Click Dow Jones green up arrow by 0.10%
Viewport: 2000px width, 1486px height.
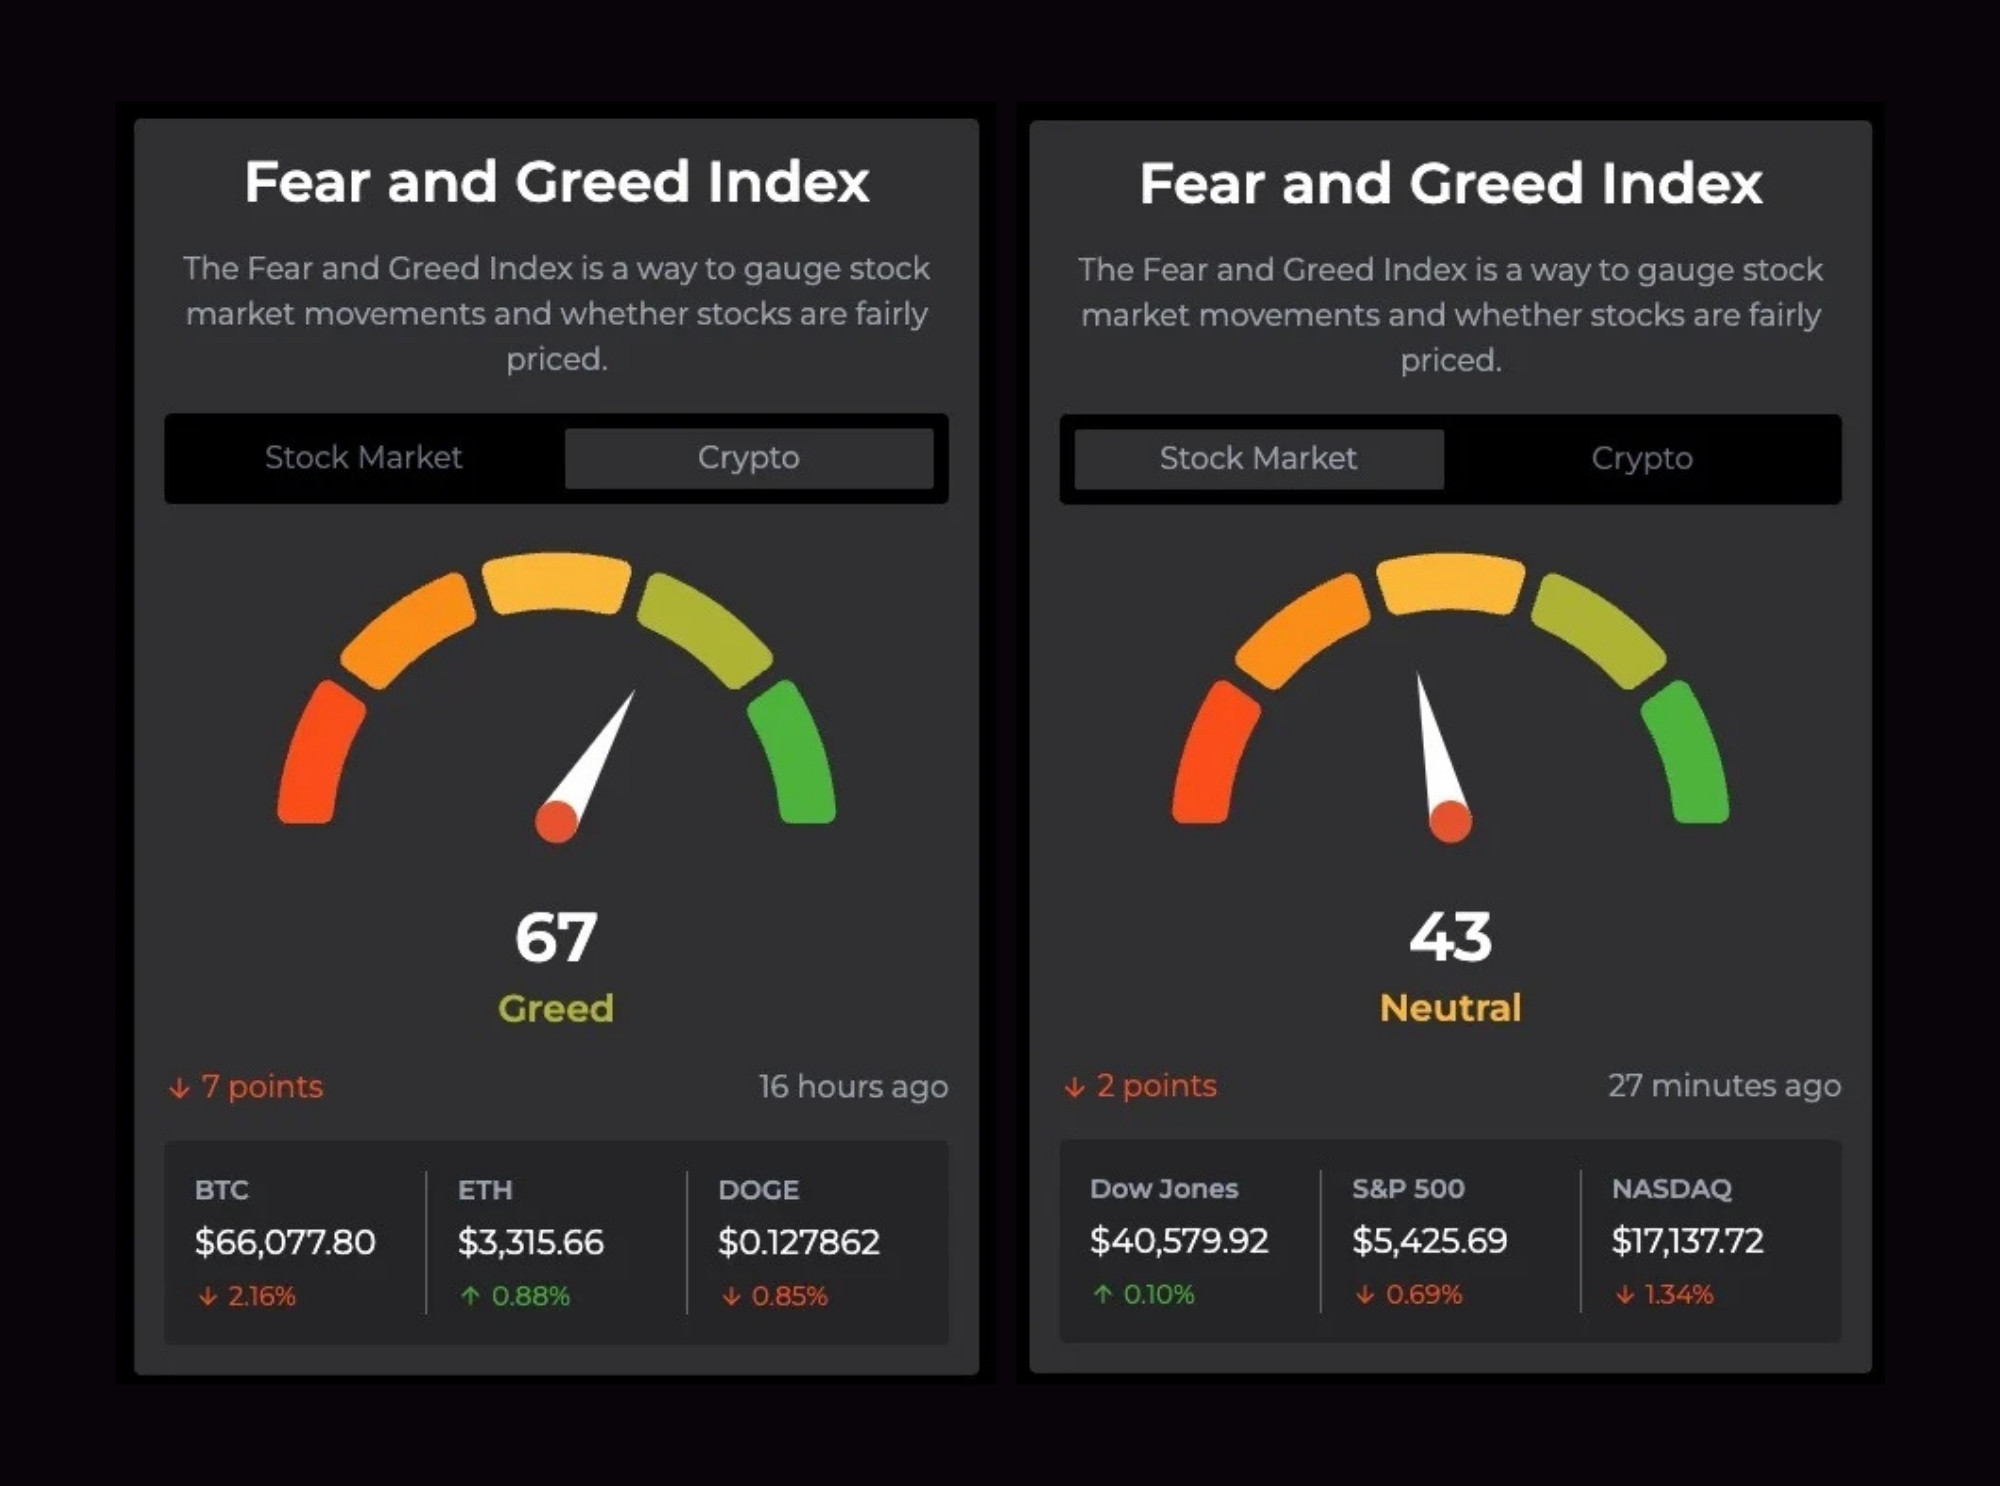pos(1103,1295)
